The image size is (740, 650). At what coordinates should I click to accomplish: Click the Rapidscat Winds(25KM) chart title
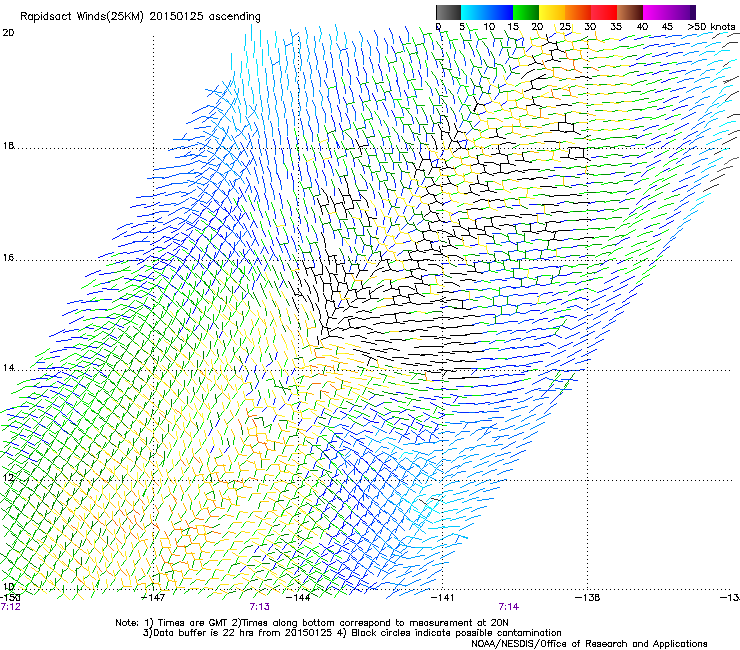140,16
